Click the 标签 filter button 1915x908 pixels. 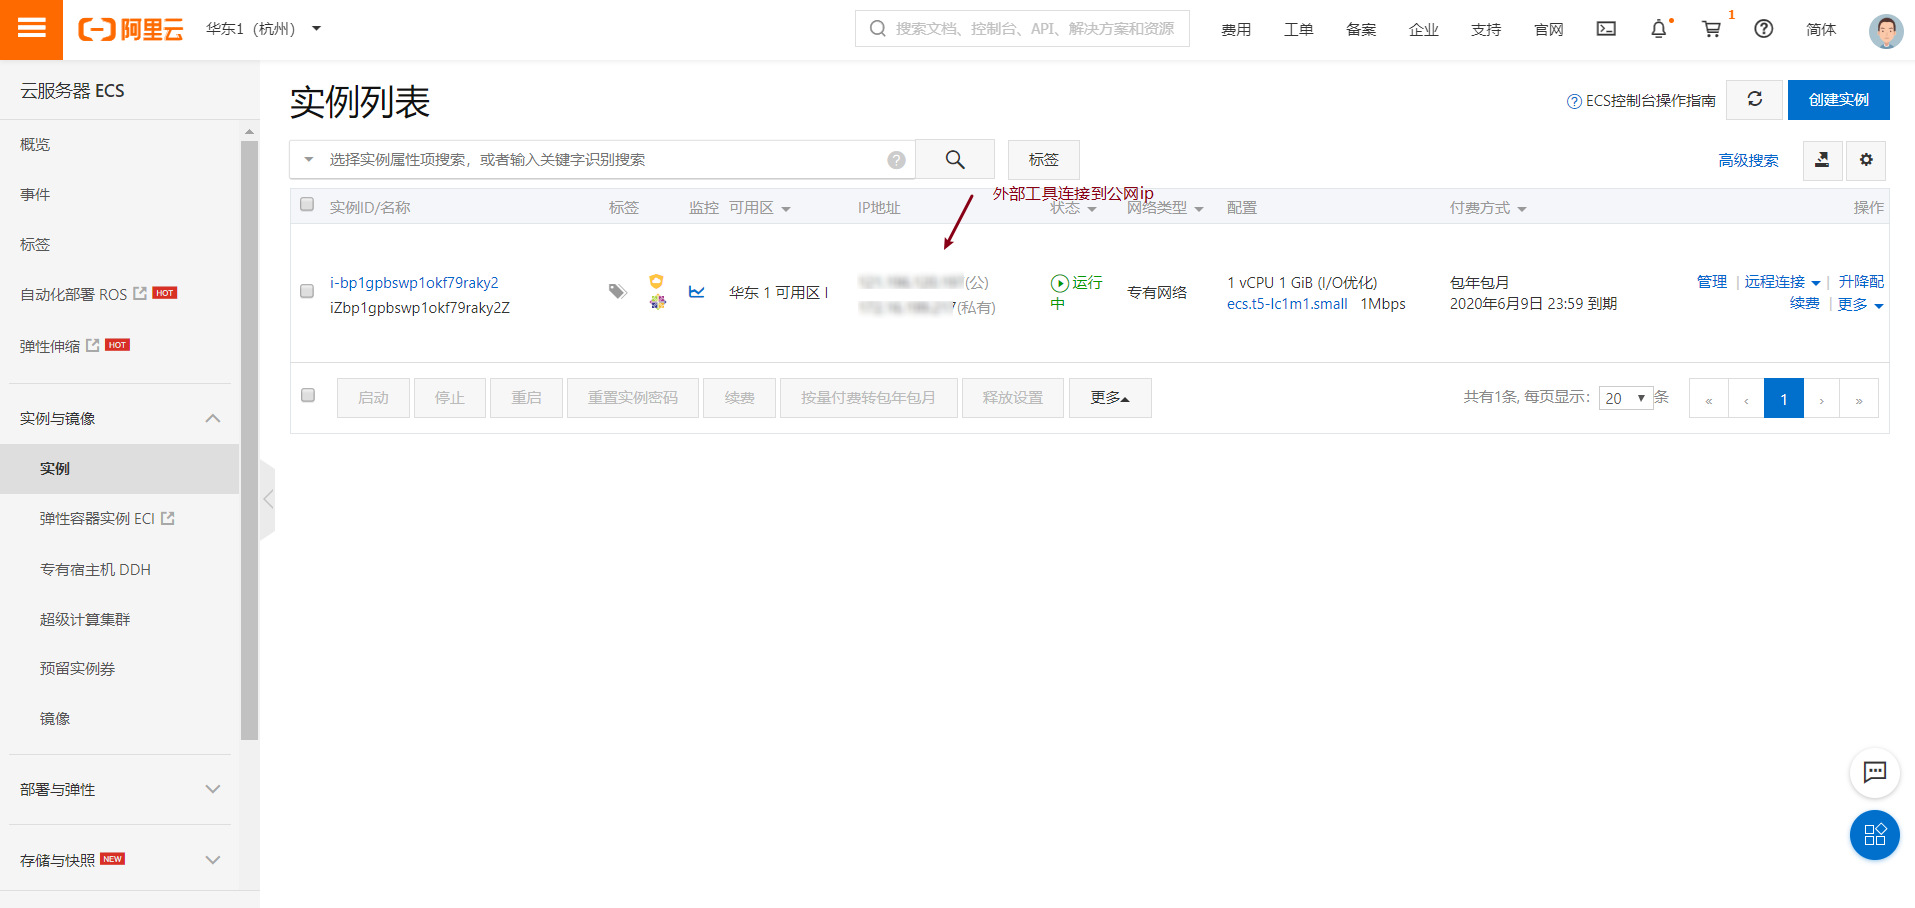pos(1043,160)
